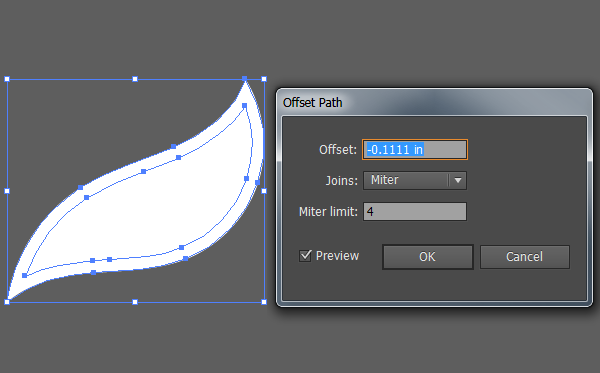Click the bottom-left bounding box handle
Viewport: 600px width, 373px height.
7,302
